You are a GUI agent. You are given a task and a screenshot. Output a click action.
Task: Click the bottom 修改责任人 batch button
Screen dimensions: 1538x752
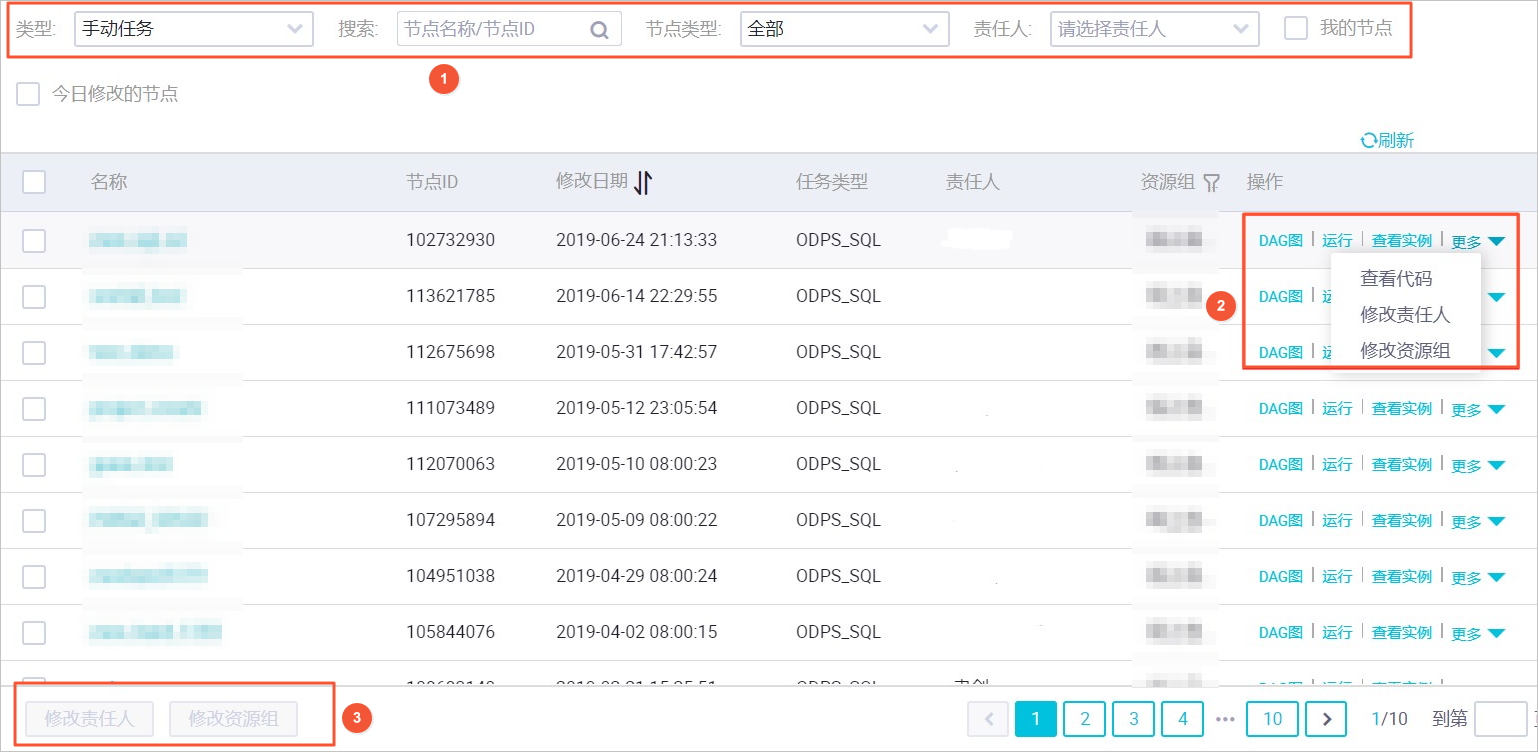point(89,718)
